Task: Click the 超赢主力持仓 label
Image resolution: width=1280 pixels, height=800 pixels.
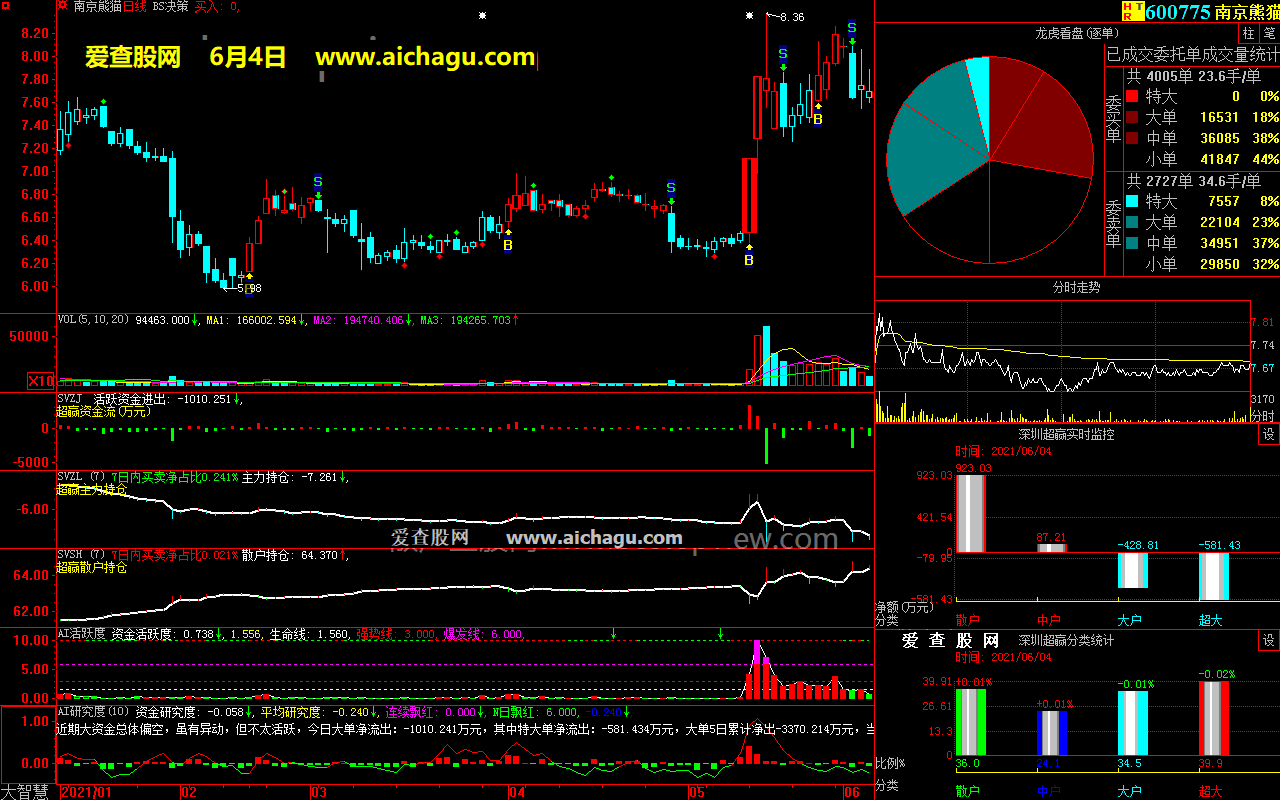Action: [92, 490]
